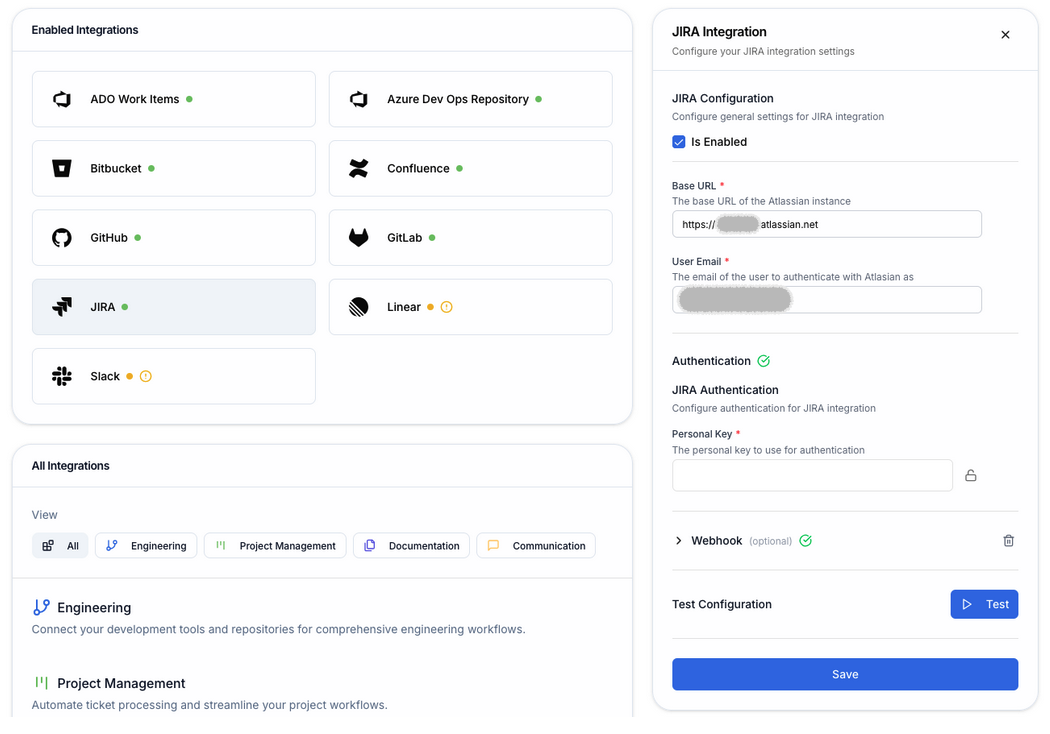Click the 'JIRA Authentication' heading text
Viewport: 1050px width, 734px height.
(x=725, y=390)
